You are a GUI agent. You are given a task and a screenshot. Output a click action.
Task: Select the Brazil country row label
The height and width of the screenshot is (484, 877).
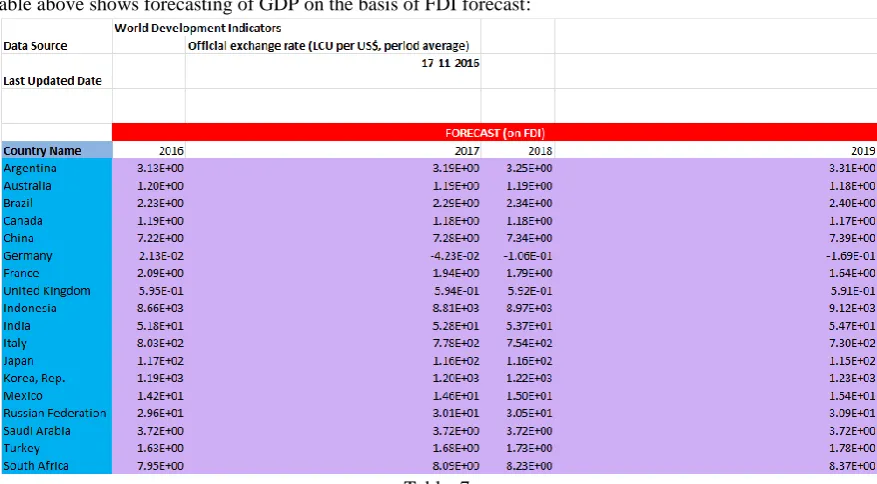click(18, 203)
